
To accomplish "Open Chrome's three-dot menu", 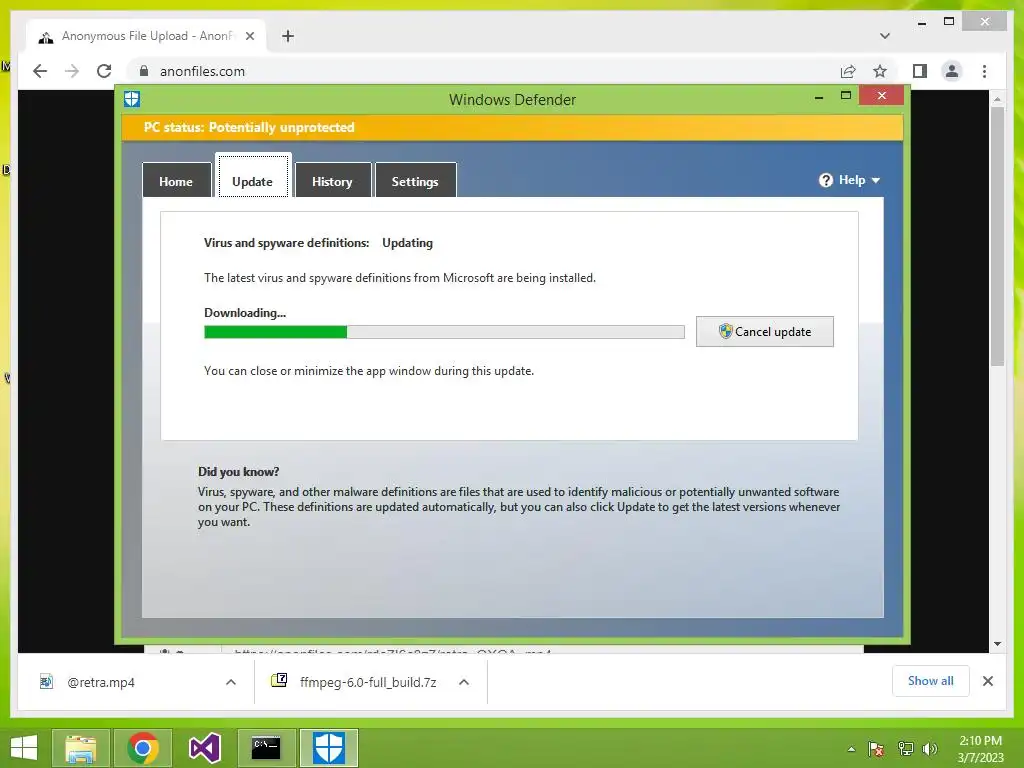I will [984, 71].
